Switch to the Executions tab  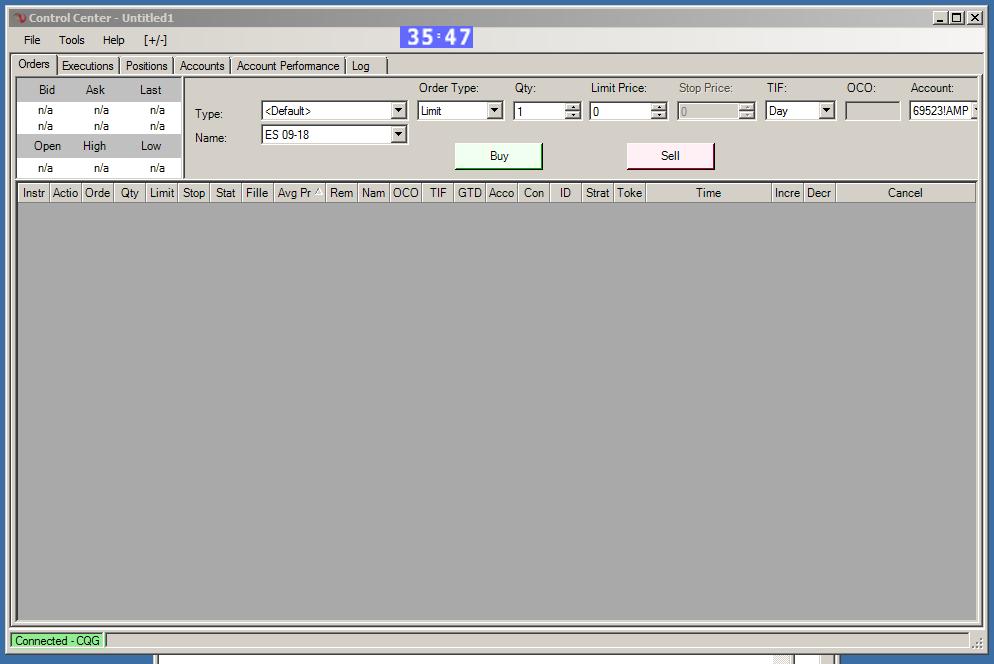point(87,66)
